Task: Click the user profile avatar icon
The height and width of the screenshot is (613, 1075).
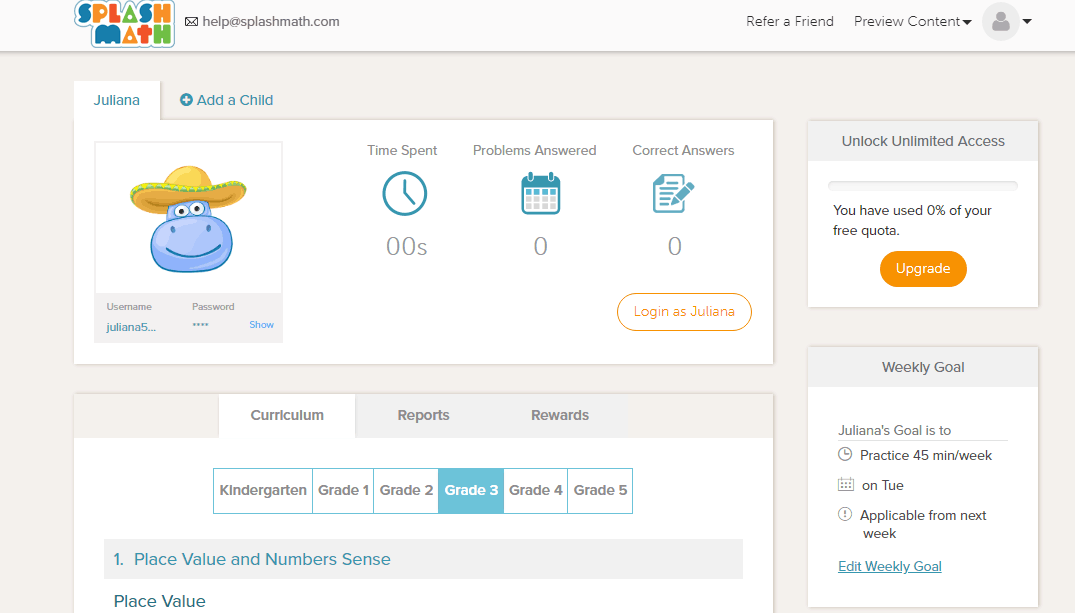Action: click(x=1000, y=22)
